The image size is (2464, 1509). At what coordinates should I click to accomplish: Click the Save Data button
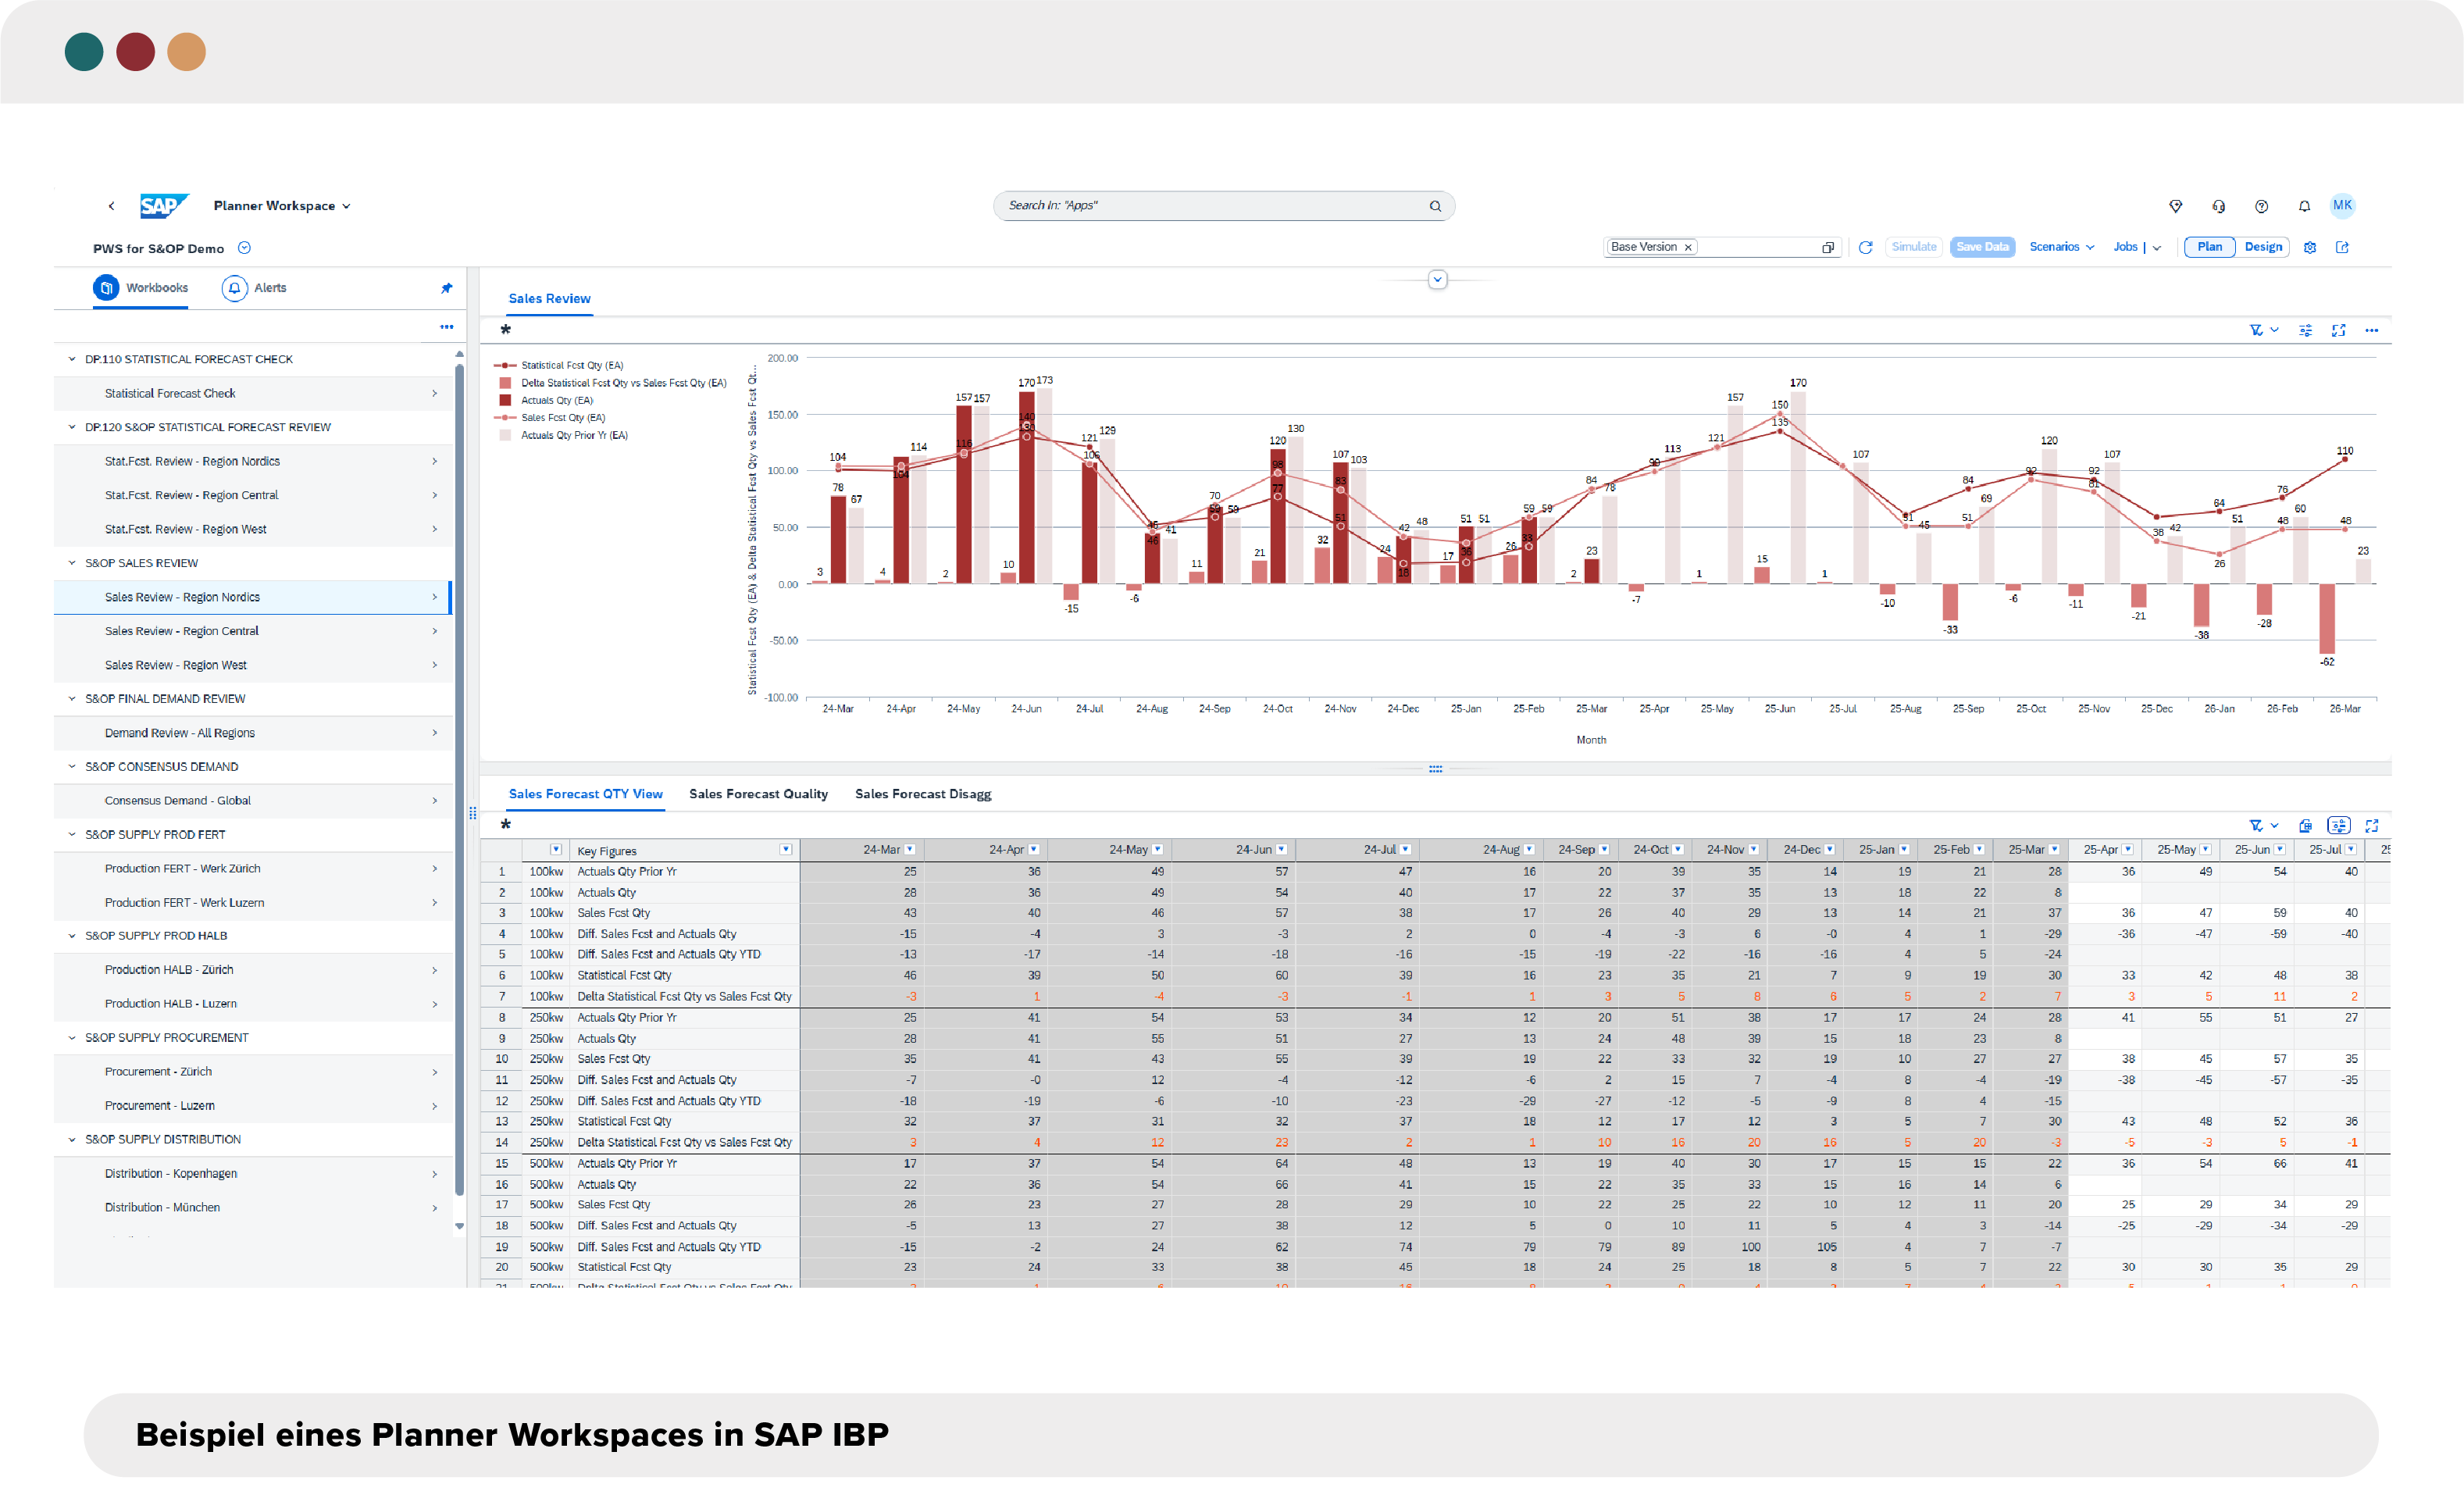coord(1982,247)
